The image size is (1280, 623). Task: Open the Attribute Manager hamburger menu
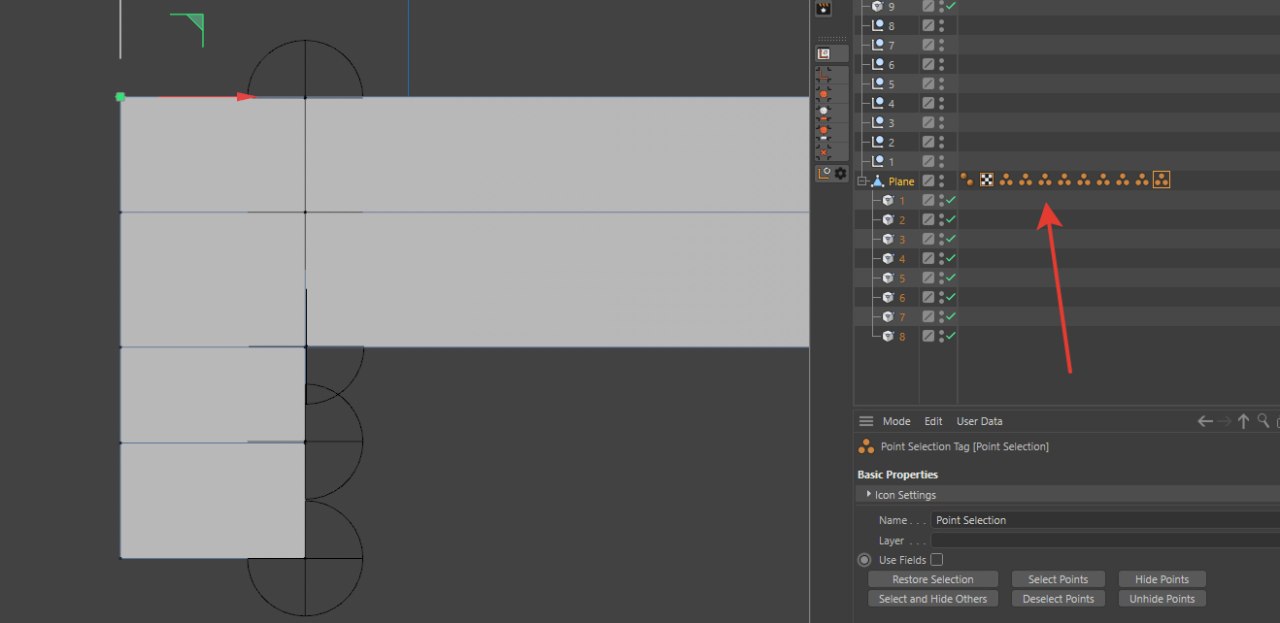point(866,421)
